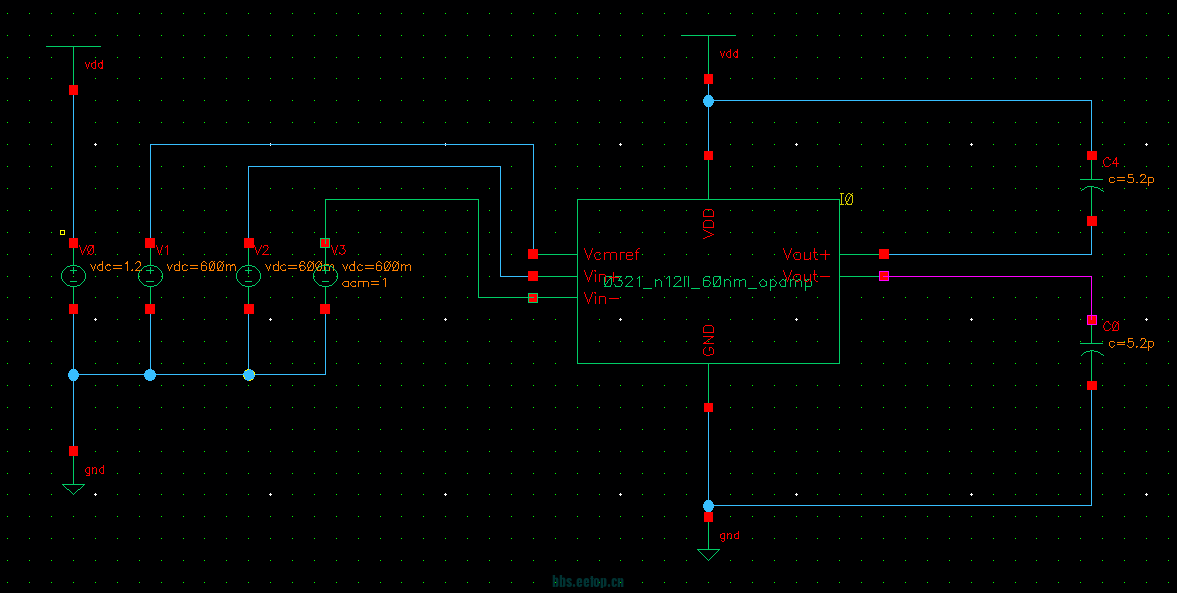Click the vertical VDD pin label on the opamp
The width and height of the screenshot is (1177, 593).
coord(709,224)
